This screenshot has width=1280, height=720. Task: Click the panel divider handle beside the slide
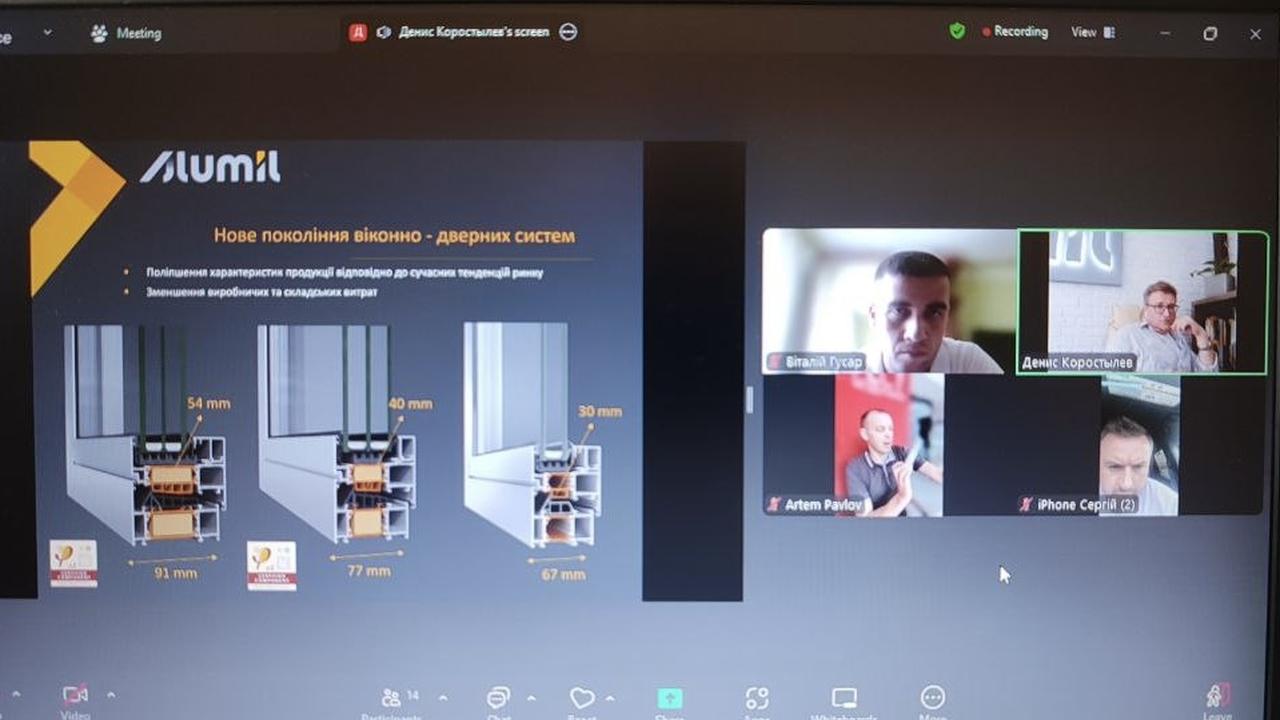(750, 400)
